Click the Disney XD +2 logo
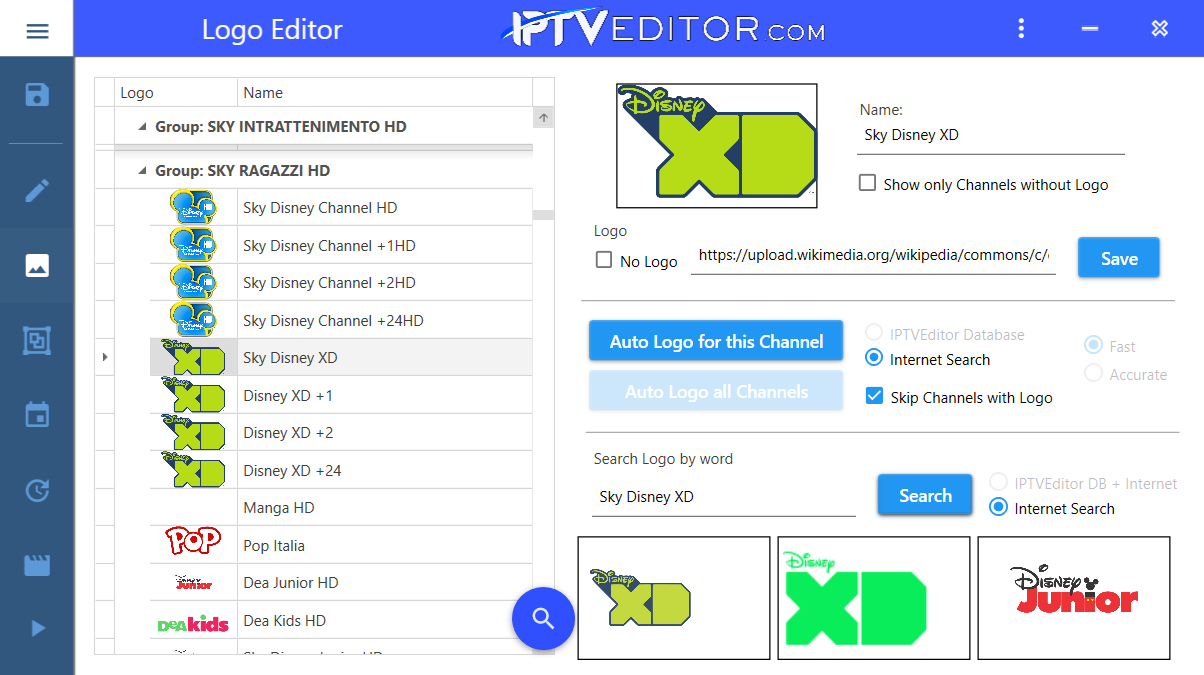1204x675 pixels. tap(193, 433)
